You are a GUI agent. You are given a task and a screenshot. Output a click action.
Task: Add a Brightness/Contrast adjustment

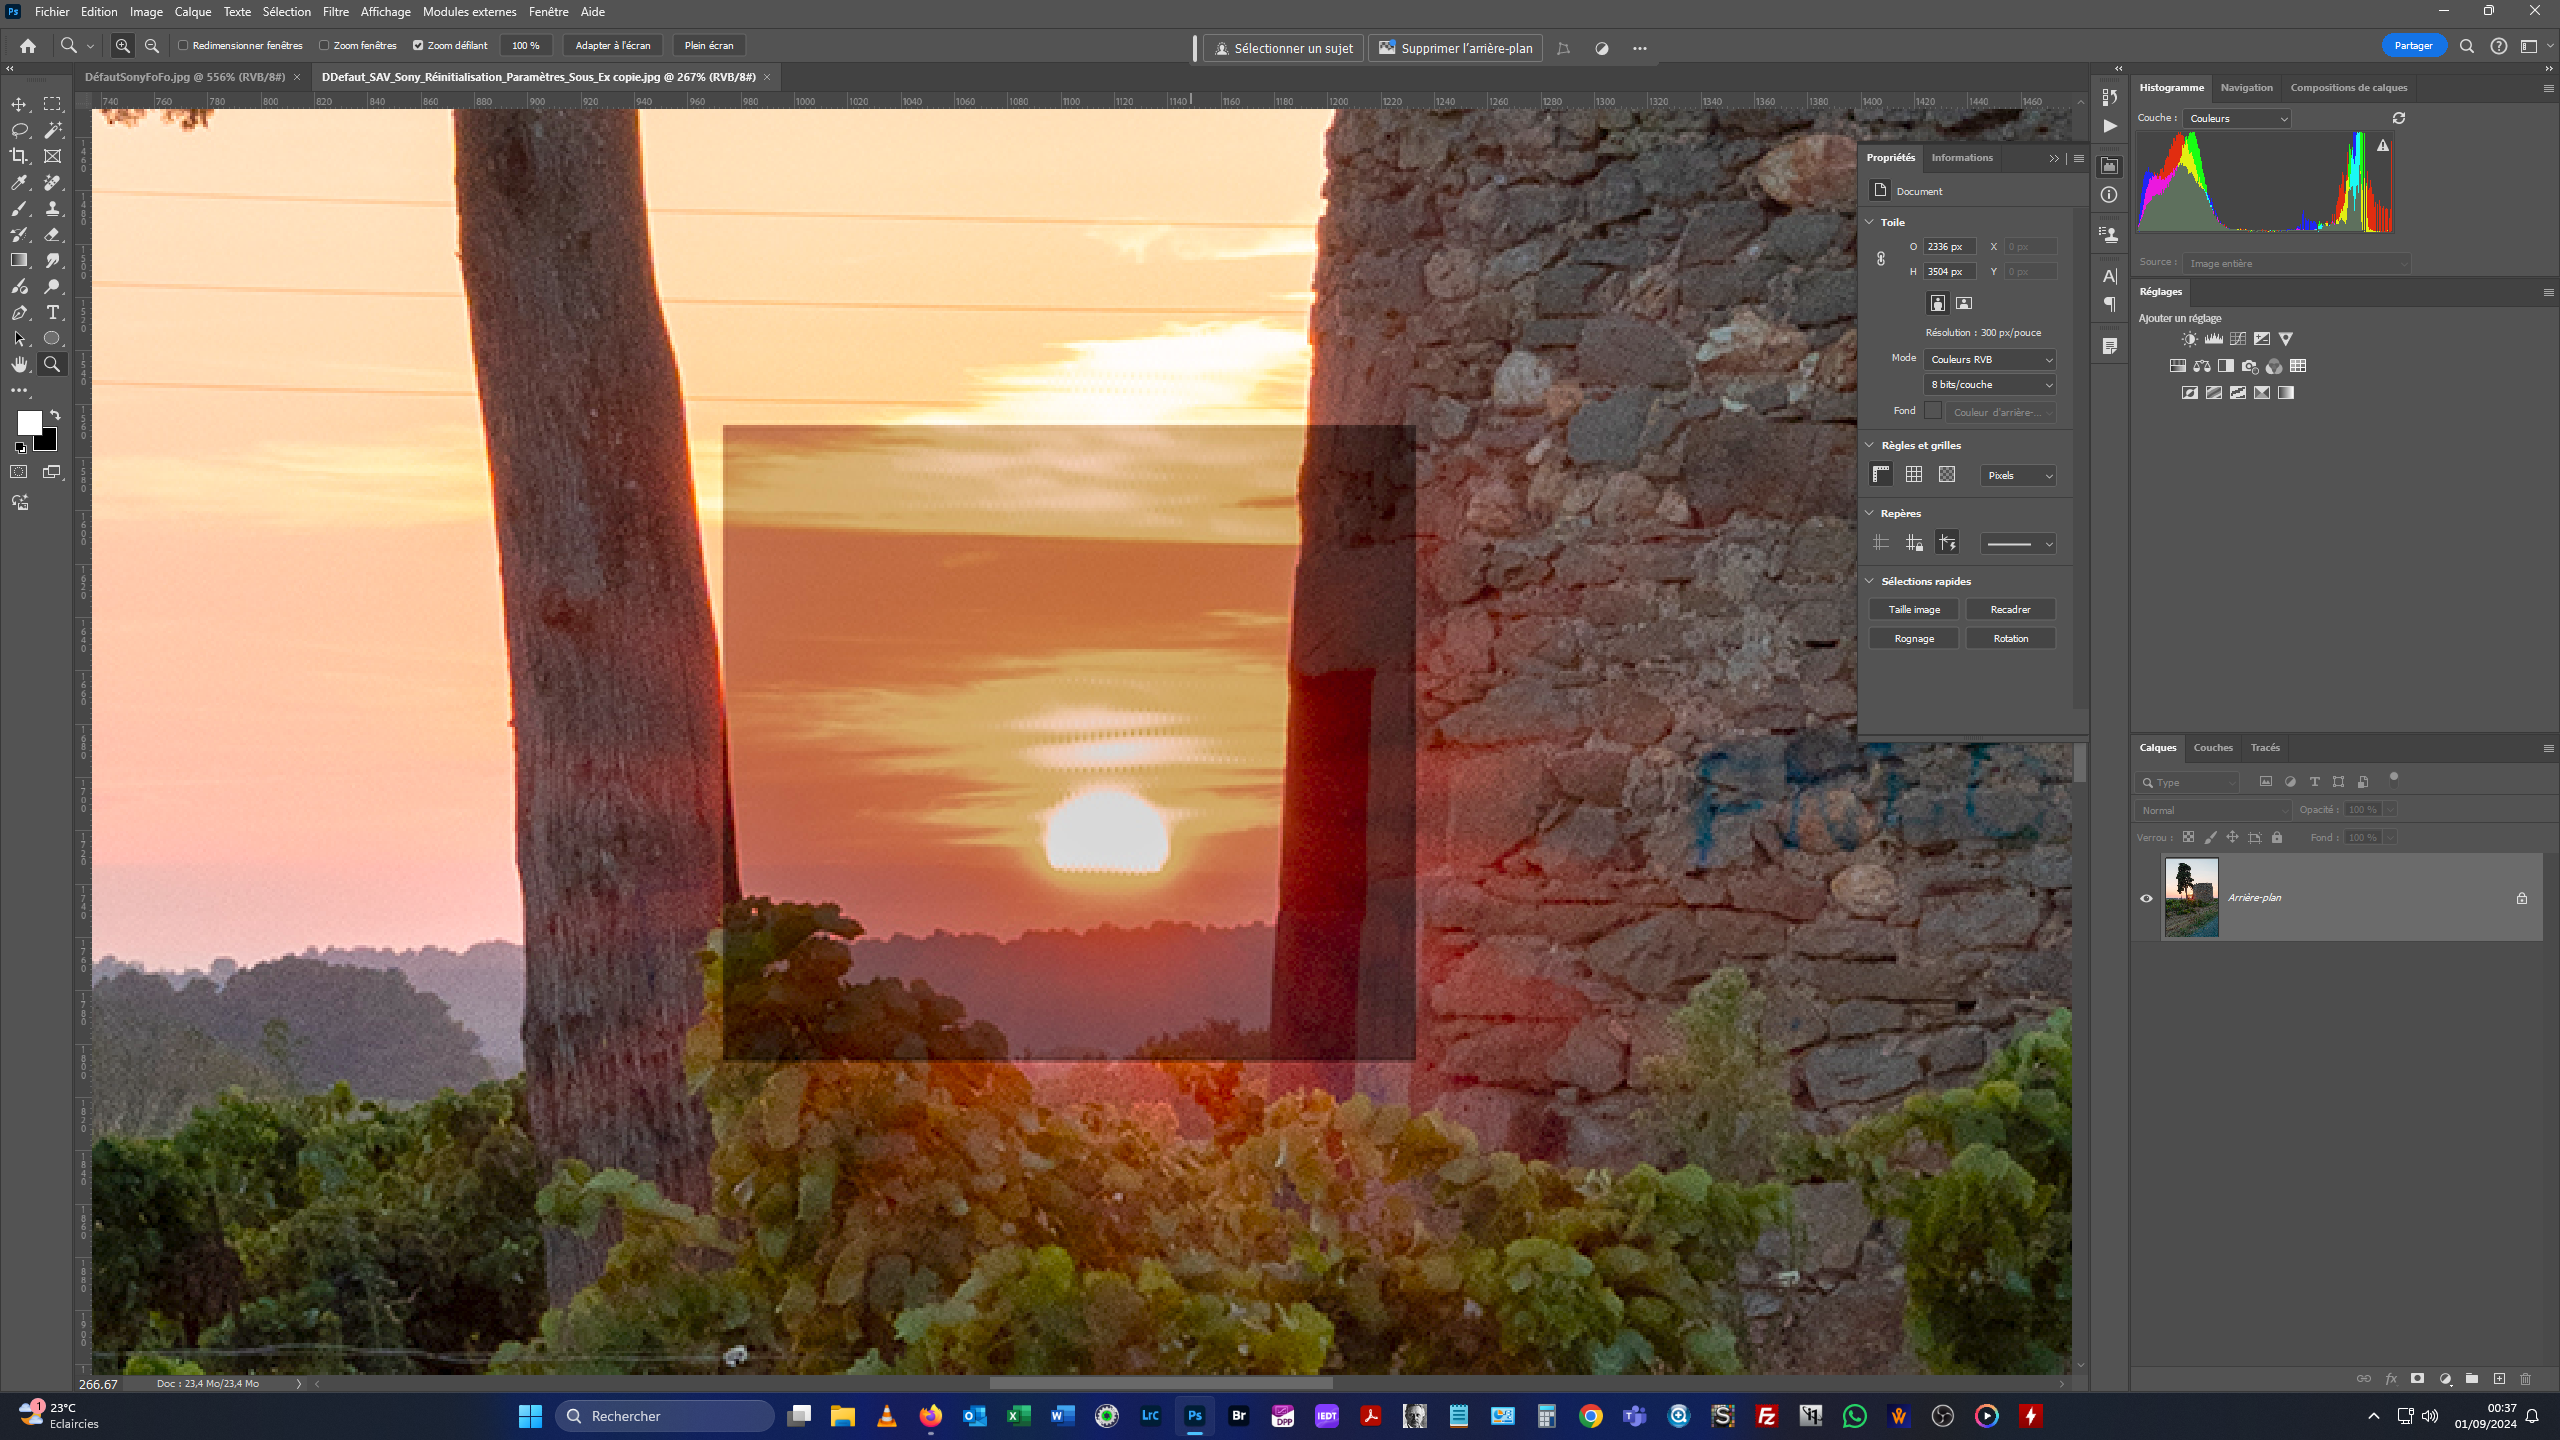pyautogui.click(x=2190, y=339)
